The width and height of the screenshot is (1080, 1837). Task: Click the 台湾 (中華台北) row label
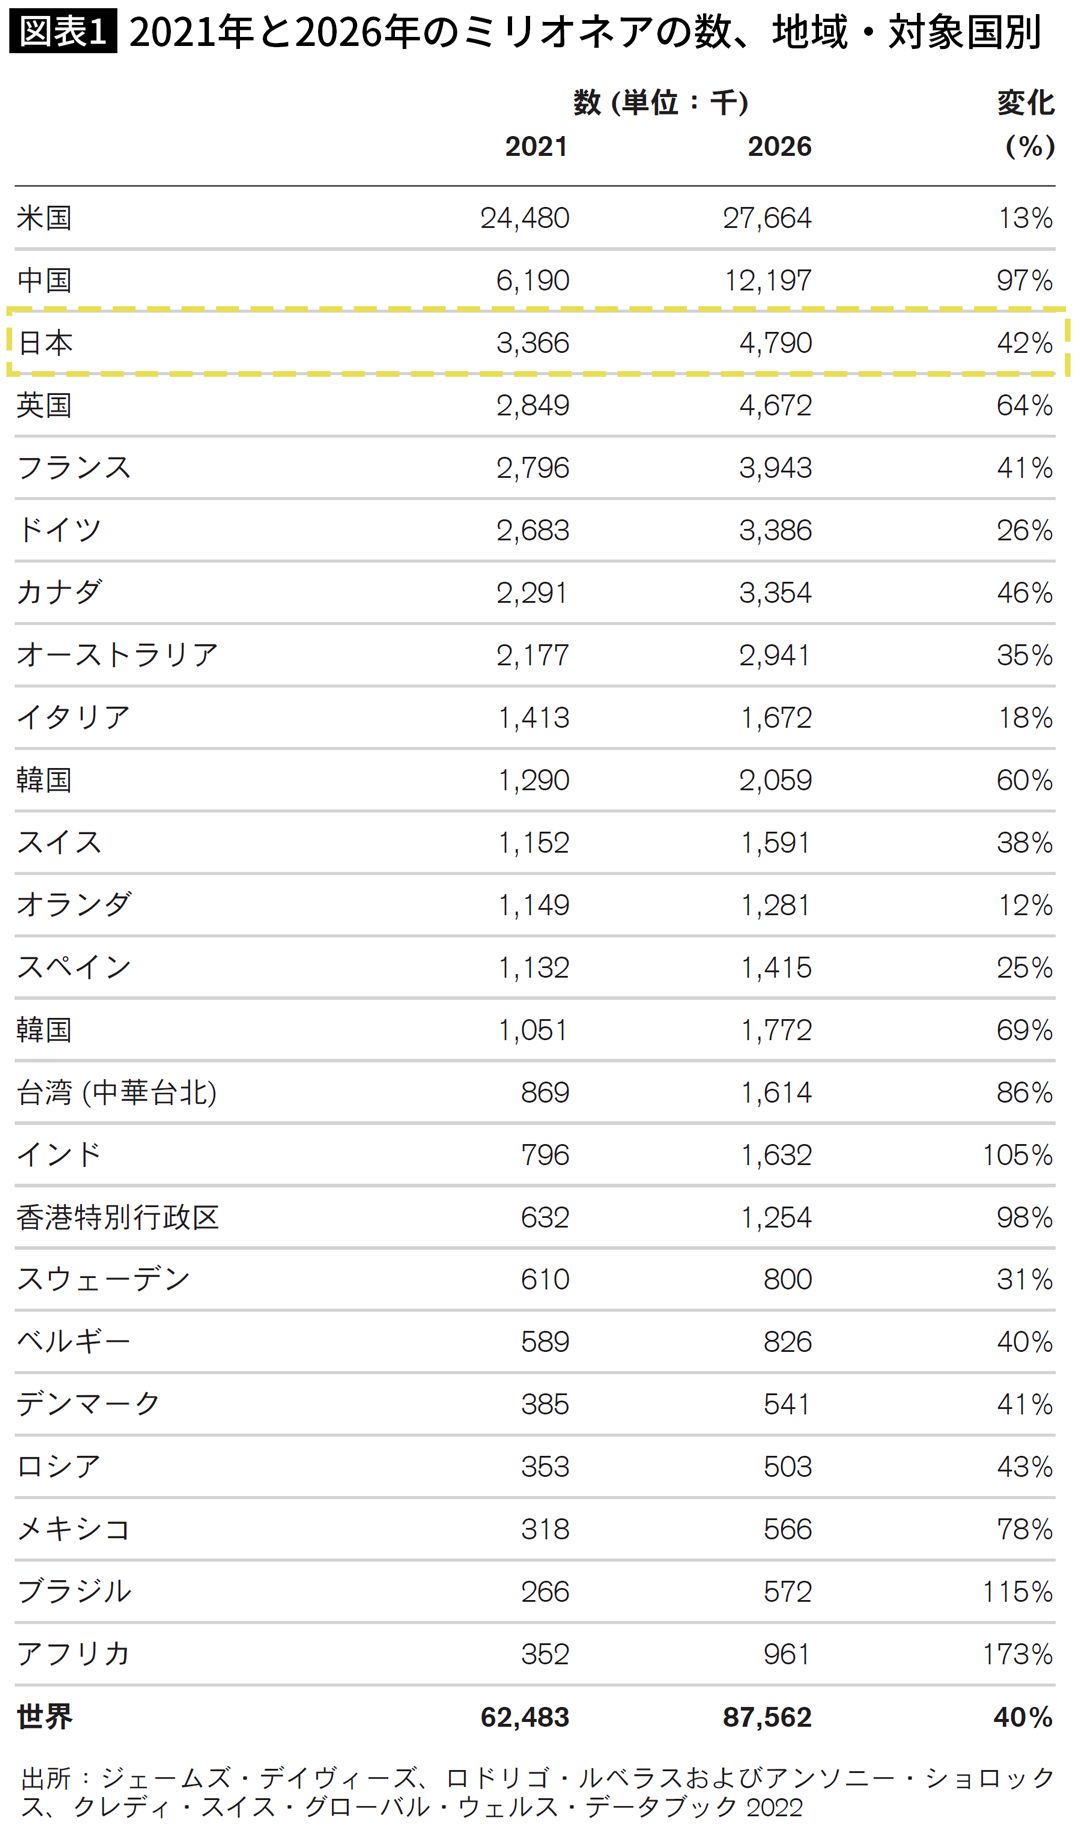pos(116,1092)
